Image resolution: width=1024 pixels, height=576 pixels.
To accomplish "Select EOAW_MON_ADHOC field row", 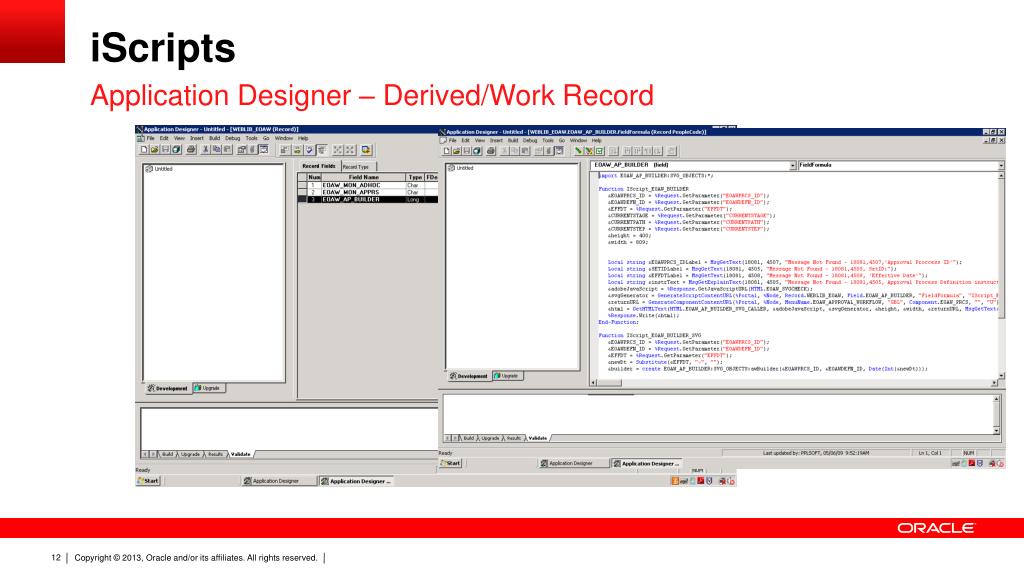I will (368, 185).
